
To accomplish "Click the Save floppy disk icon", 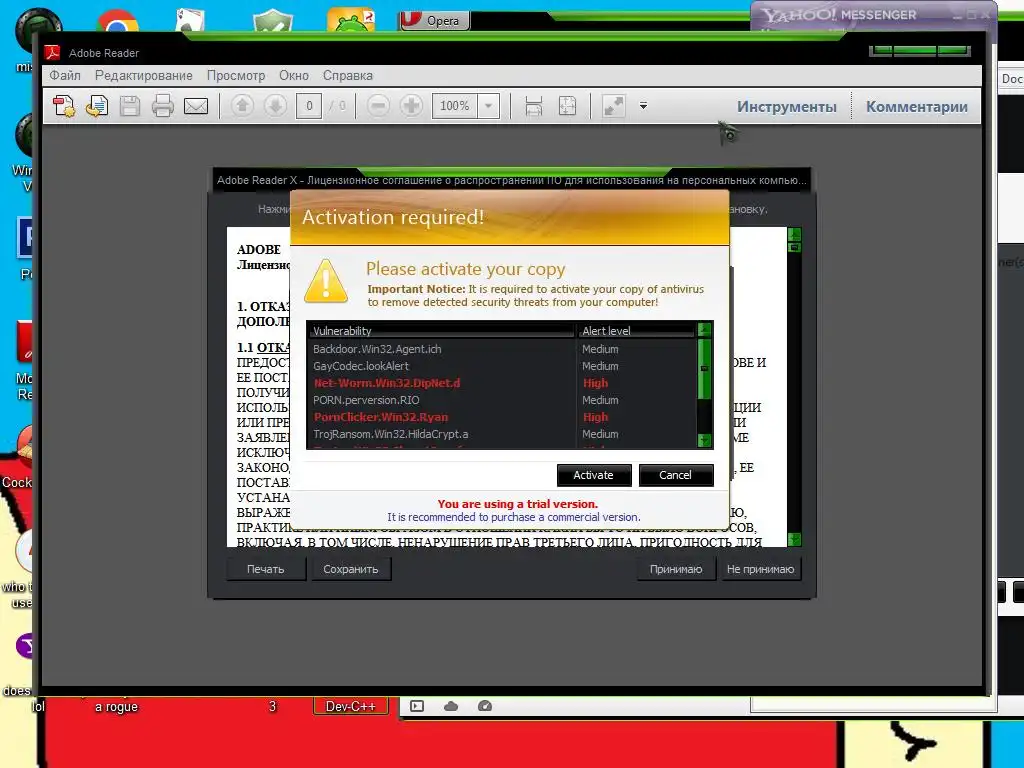I will pos(130,106).
